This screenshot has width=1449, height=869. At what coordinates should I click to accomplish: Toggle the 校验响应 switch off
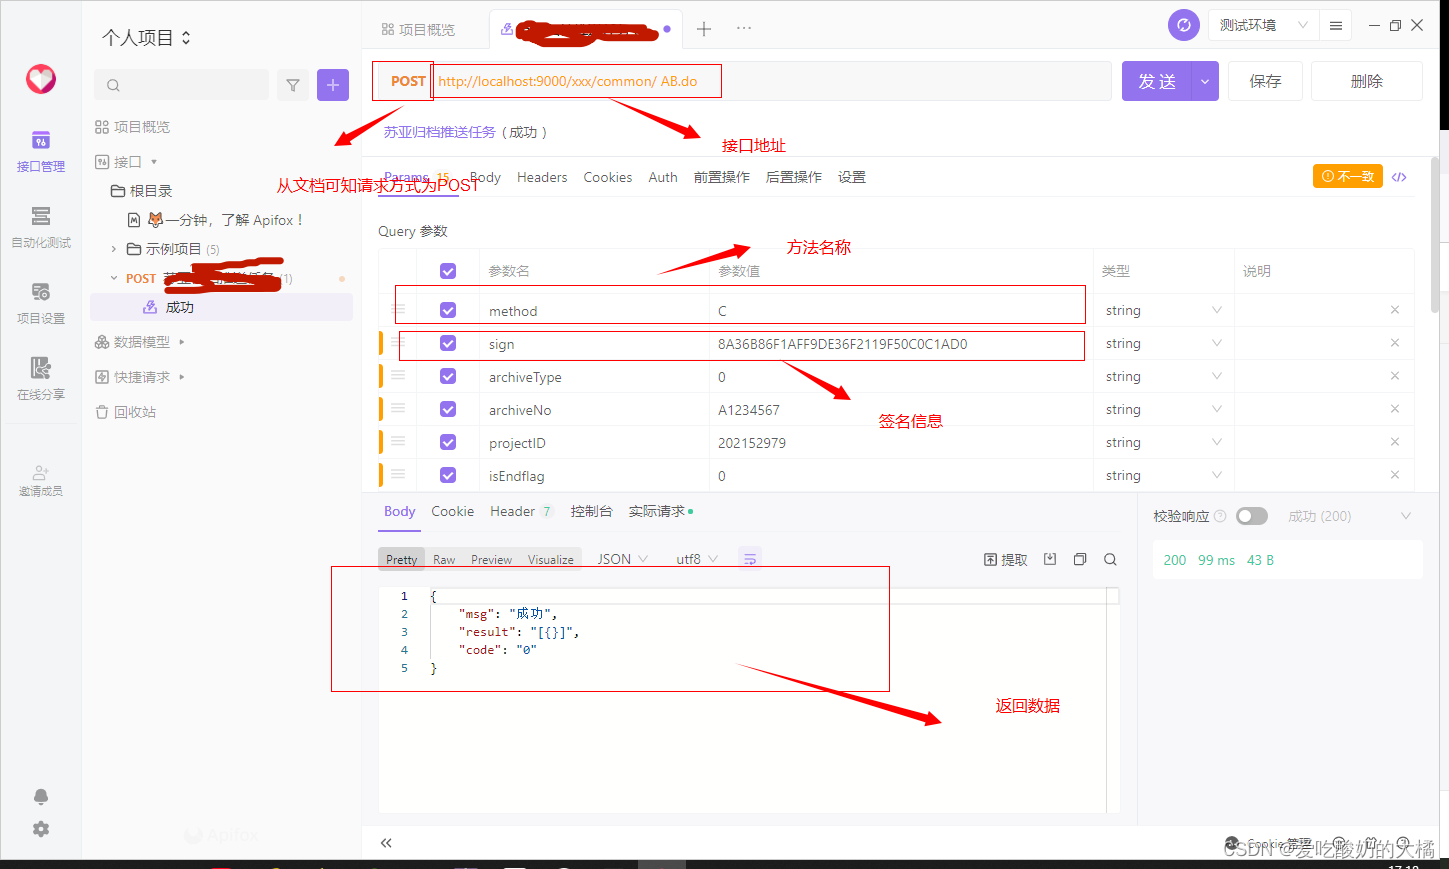(1251, 516)
